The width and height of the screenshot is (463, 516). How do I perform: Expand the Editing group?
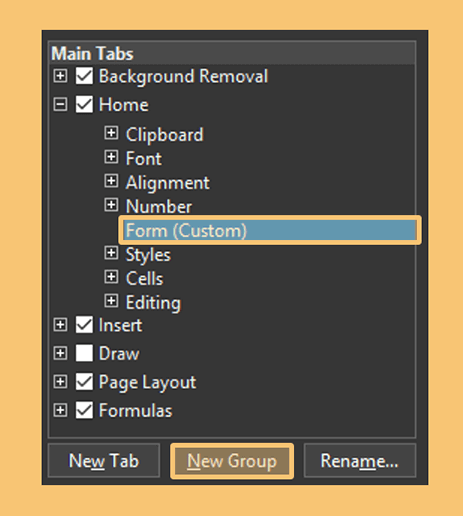click(111, 301)
